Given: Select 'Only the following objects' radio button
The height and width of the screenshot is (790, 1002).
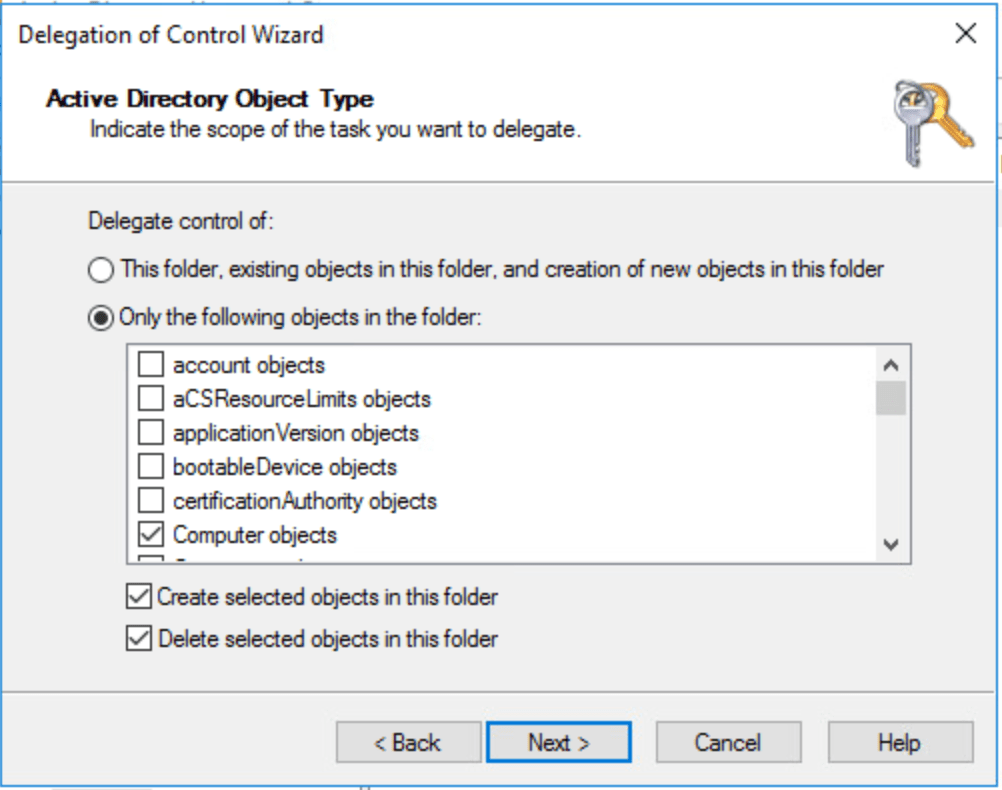Looking at the screenshot, I should coord(102,317).
